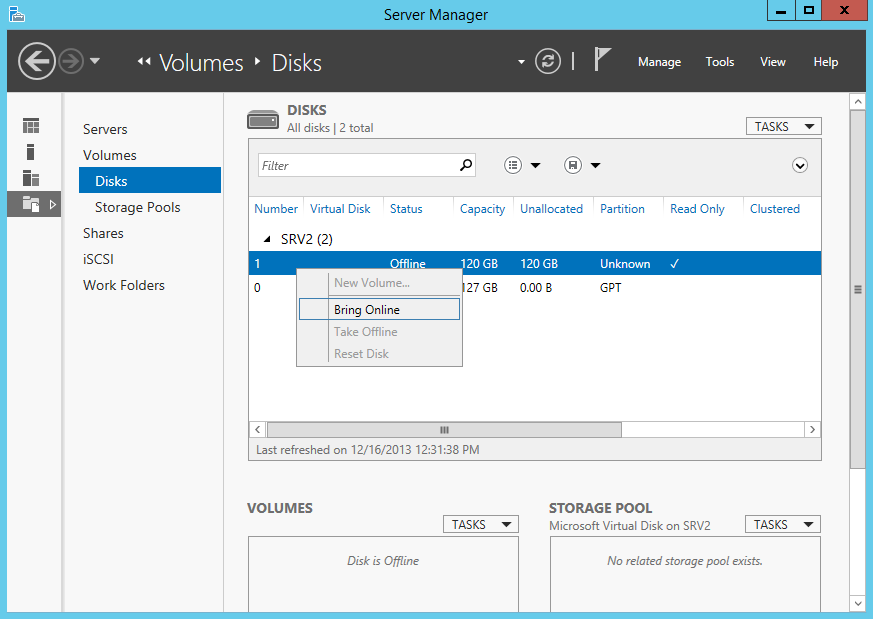The image size is (873, 619).
Task: Open the iSCSI section
Action: 99,259
